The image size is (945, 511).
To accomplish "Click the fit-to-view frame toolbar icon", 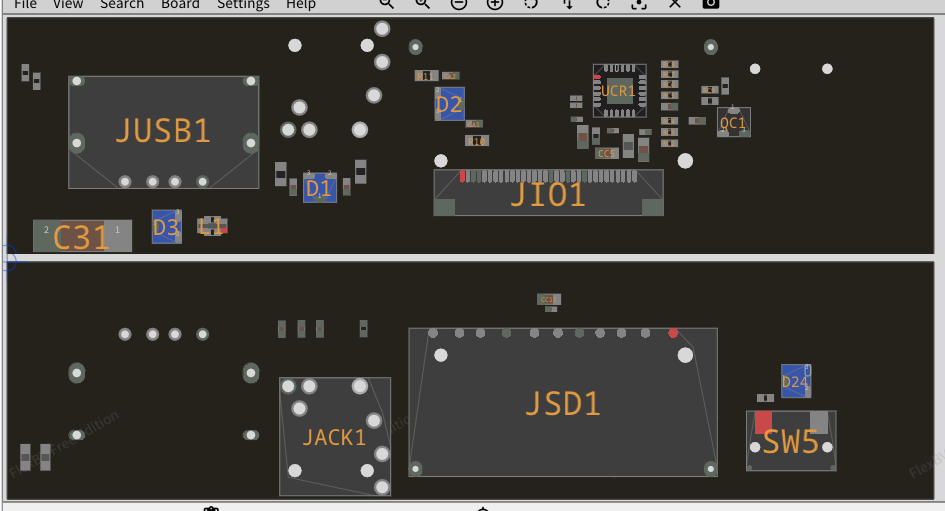I will click(x=639, y=4).
